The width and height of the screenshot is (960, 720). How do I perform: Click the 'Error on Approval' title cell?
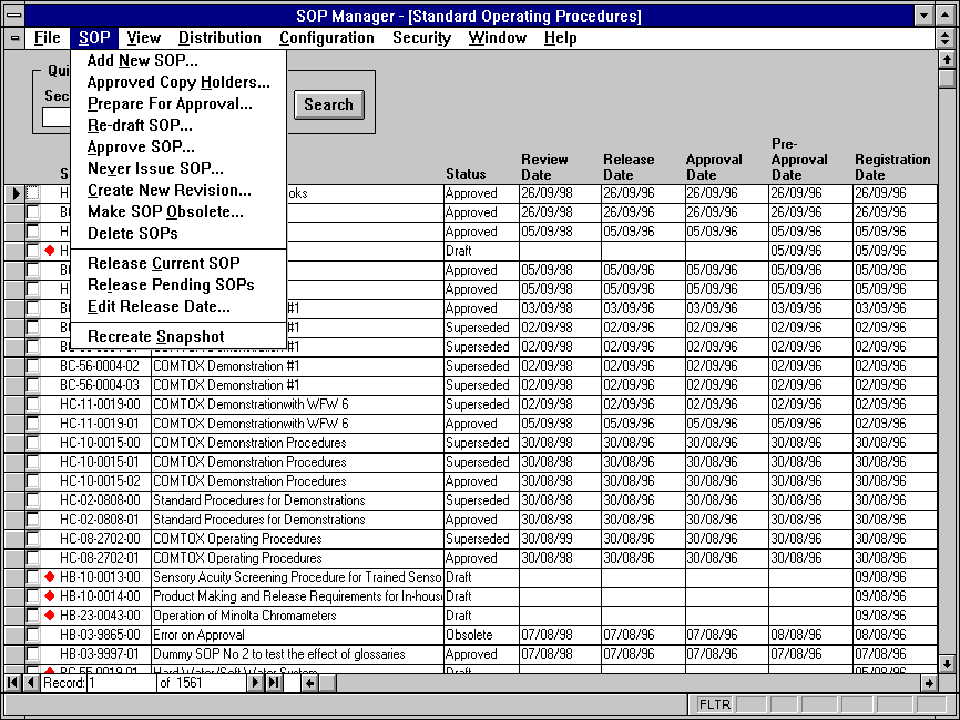pos(298,635)
